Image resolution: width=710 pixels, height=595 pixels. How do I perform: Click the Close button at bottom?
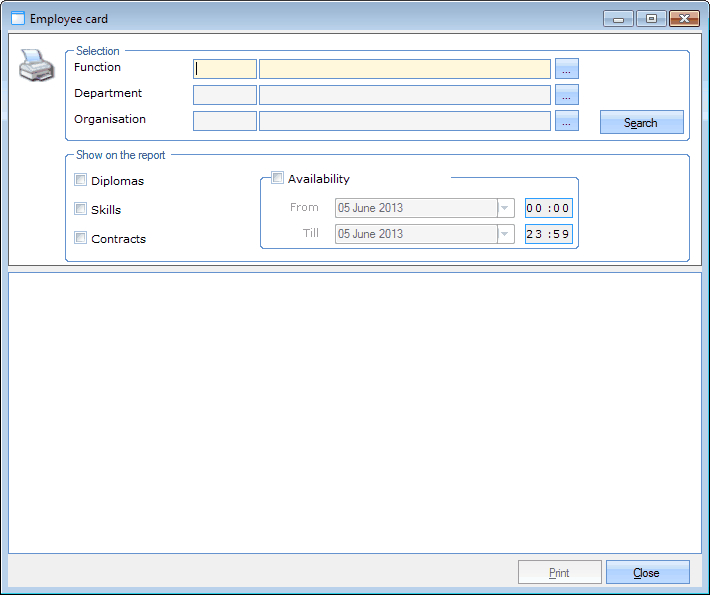(x=647, y=572)
